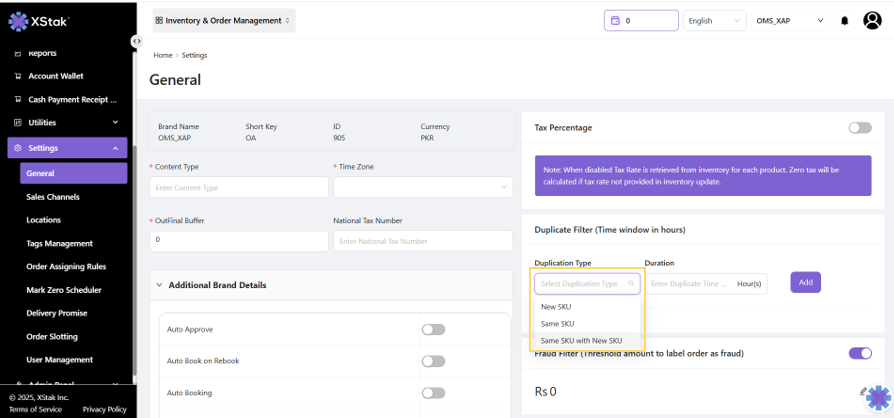894x418 pixels.
Task: Open the English language dropdown
Action: 714,20
